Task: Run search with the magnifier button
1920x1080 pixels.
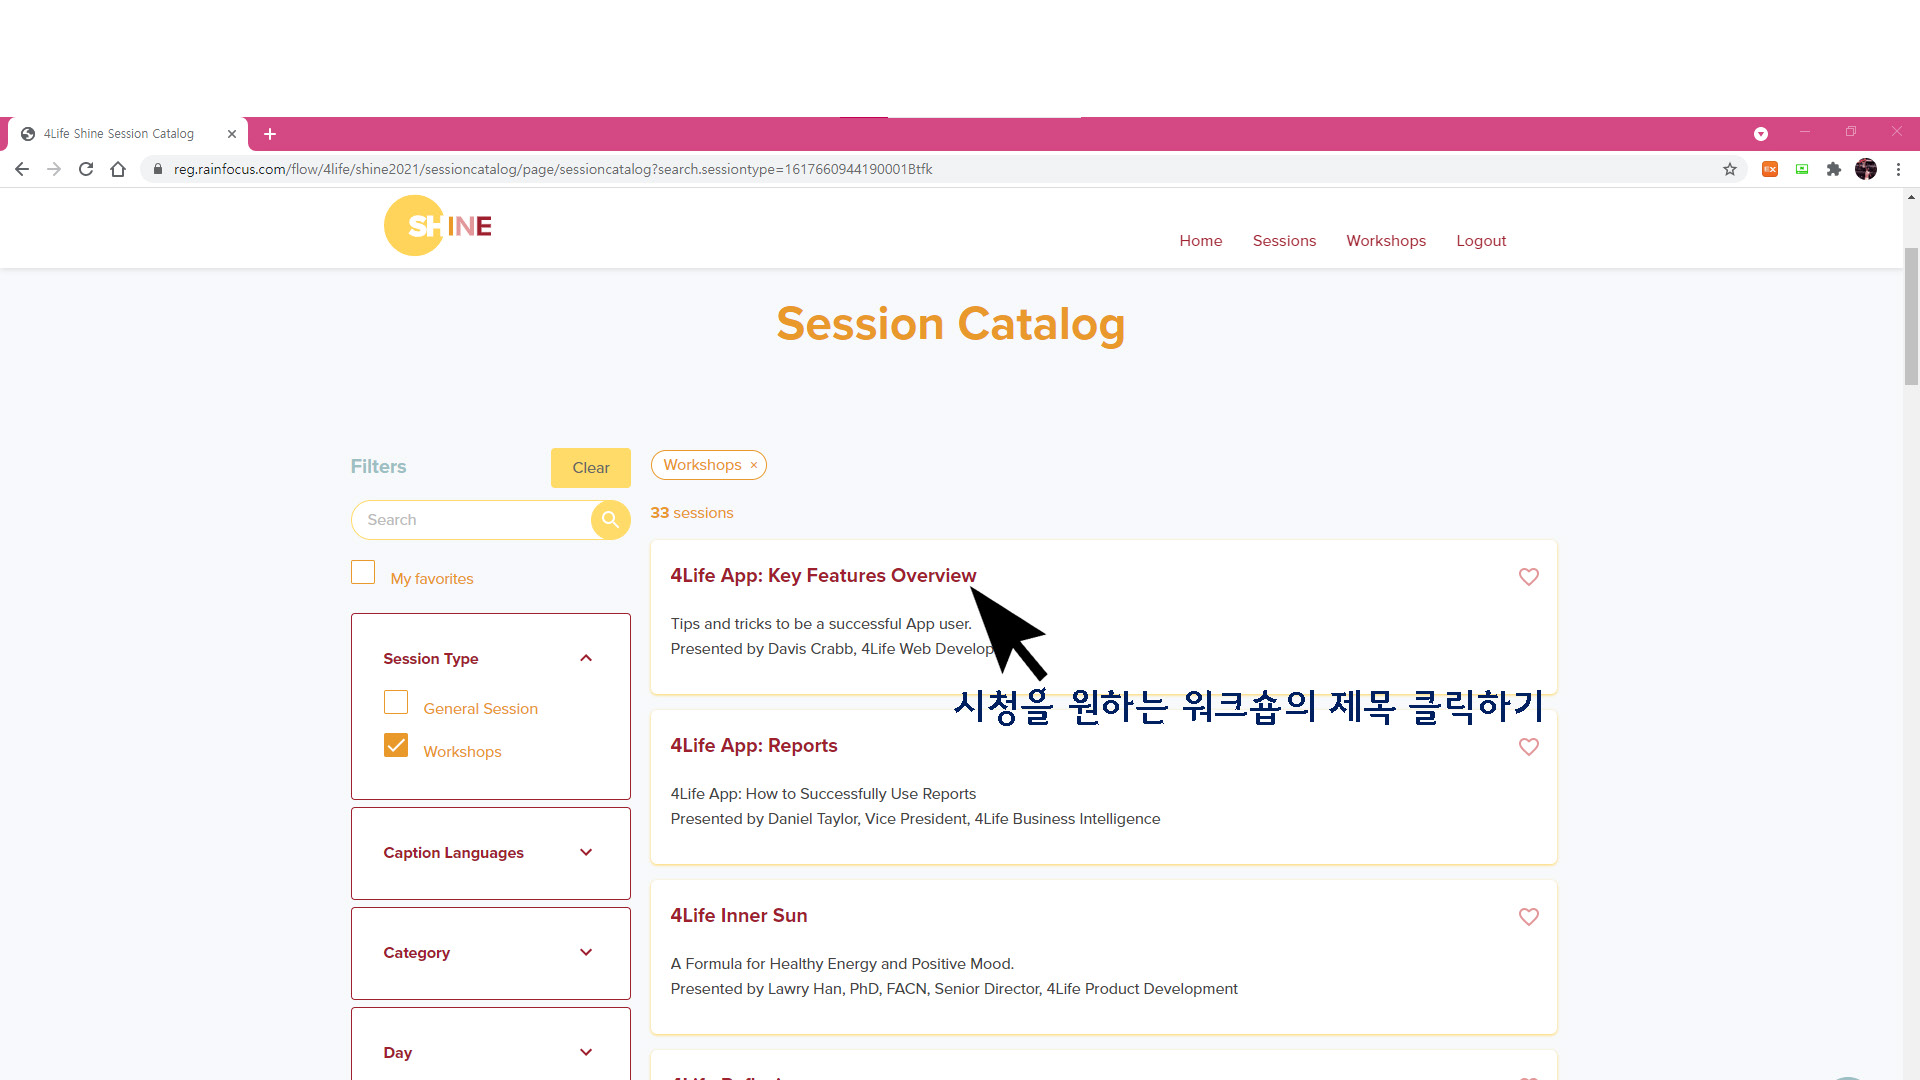Action: (610, 520)
